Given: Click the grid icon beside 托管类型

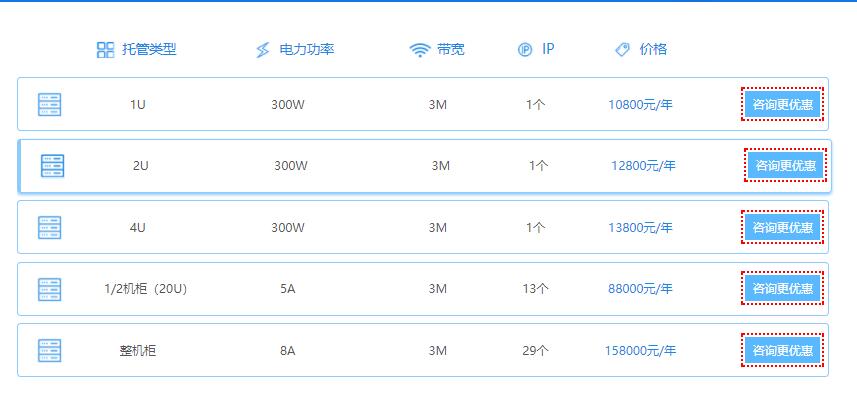Looking at the screenshot, I should click(x=105, y=50).
